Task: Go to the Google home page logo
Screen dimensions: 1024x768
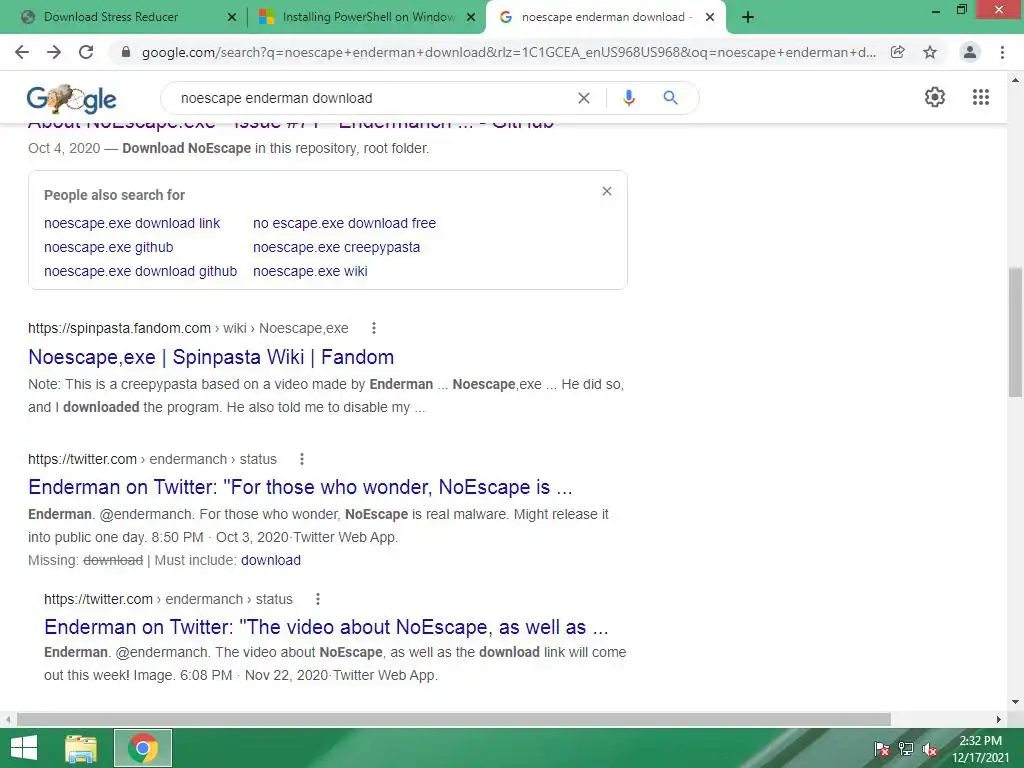Action: coord(71,99)
